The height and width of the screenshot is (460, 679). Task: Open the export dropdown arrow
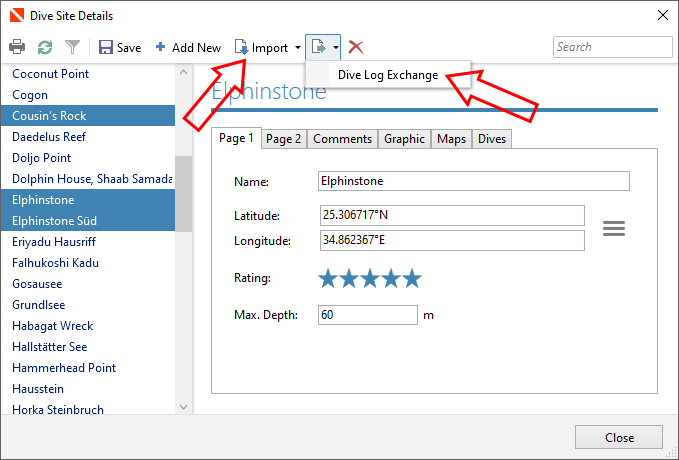(x=336, y=47)
